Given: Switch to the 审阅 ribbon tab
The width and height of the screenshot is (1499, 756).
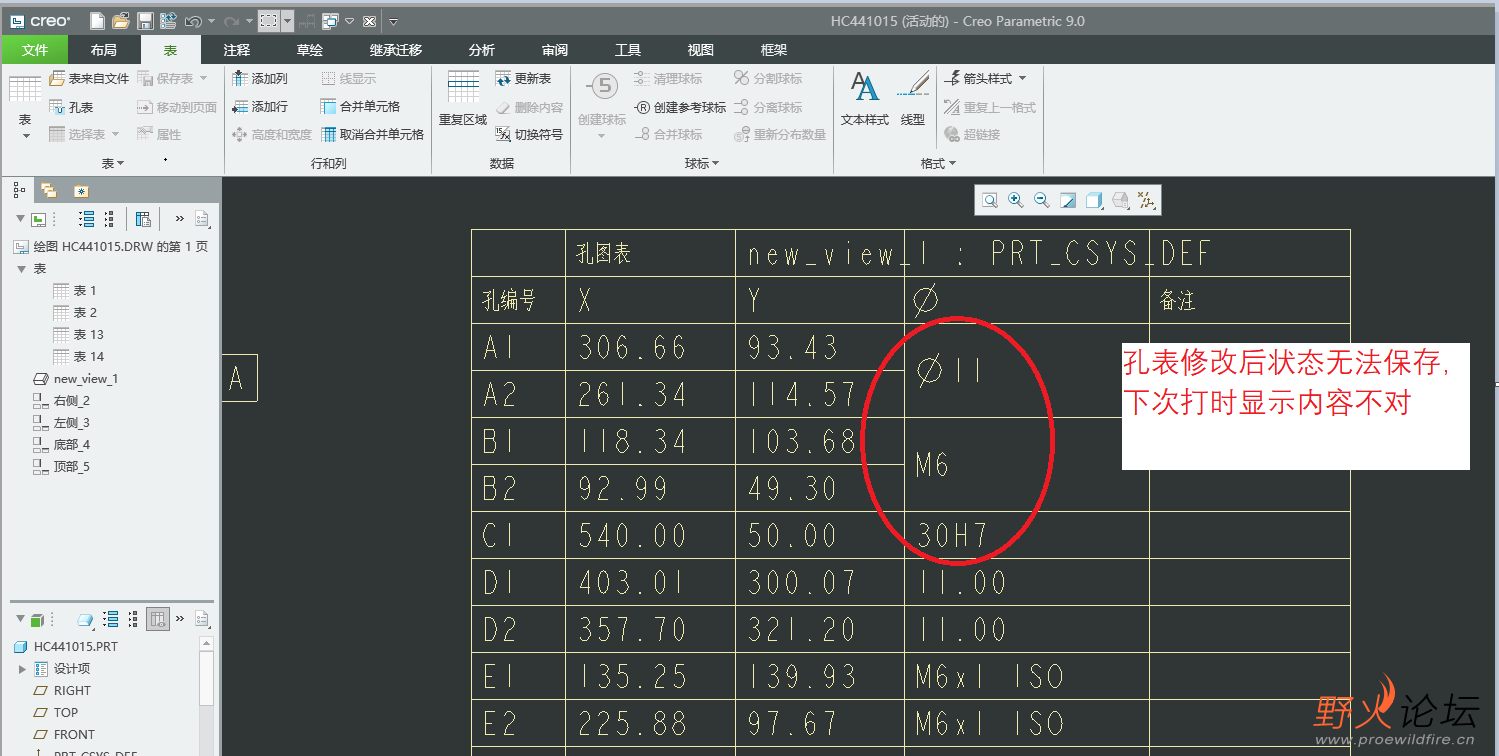Looking at the screenshot, I should pos(555,50).
